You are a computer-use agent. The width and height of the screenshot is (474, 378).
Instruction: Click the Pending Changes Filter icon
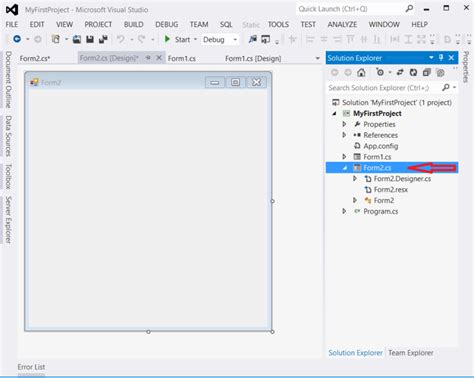(380, 72)
